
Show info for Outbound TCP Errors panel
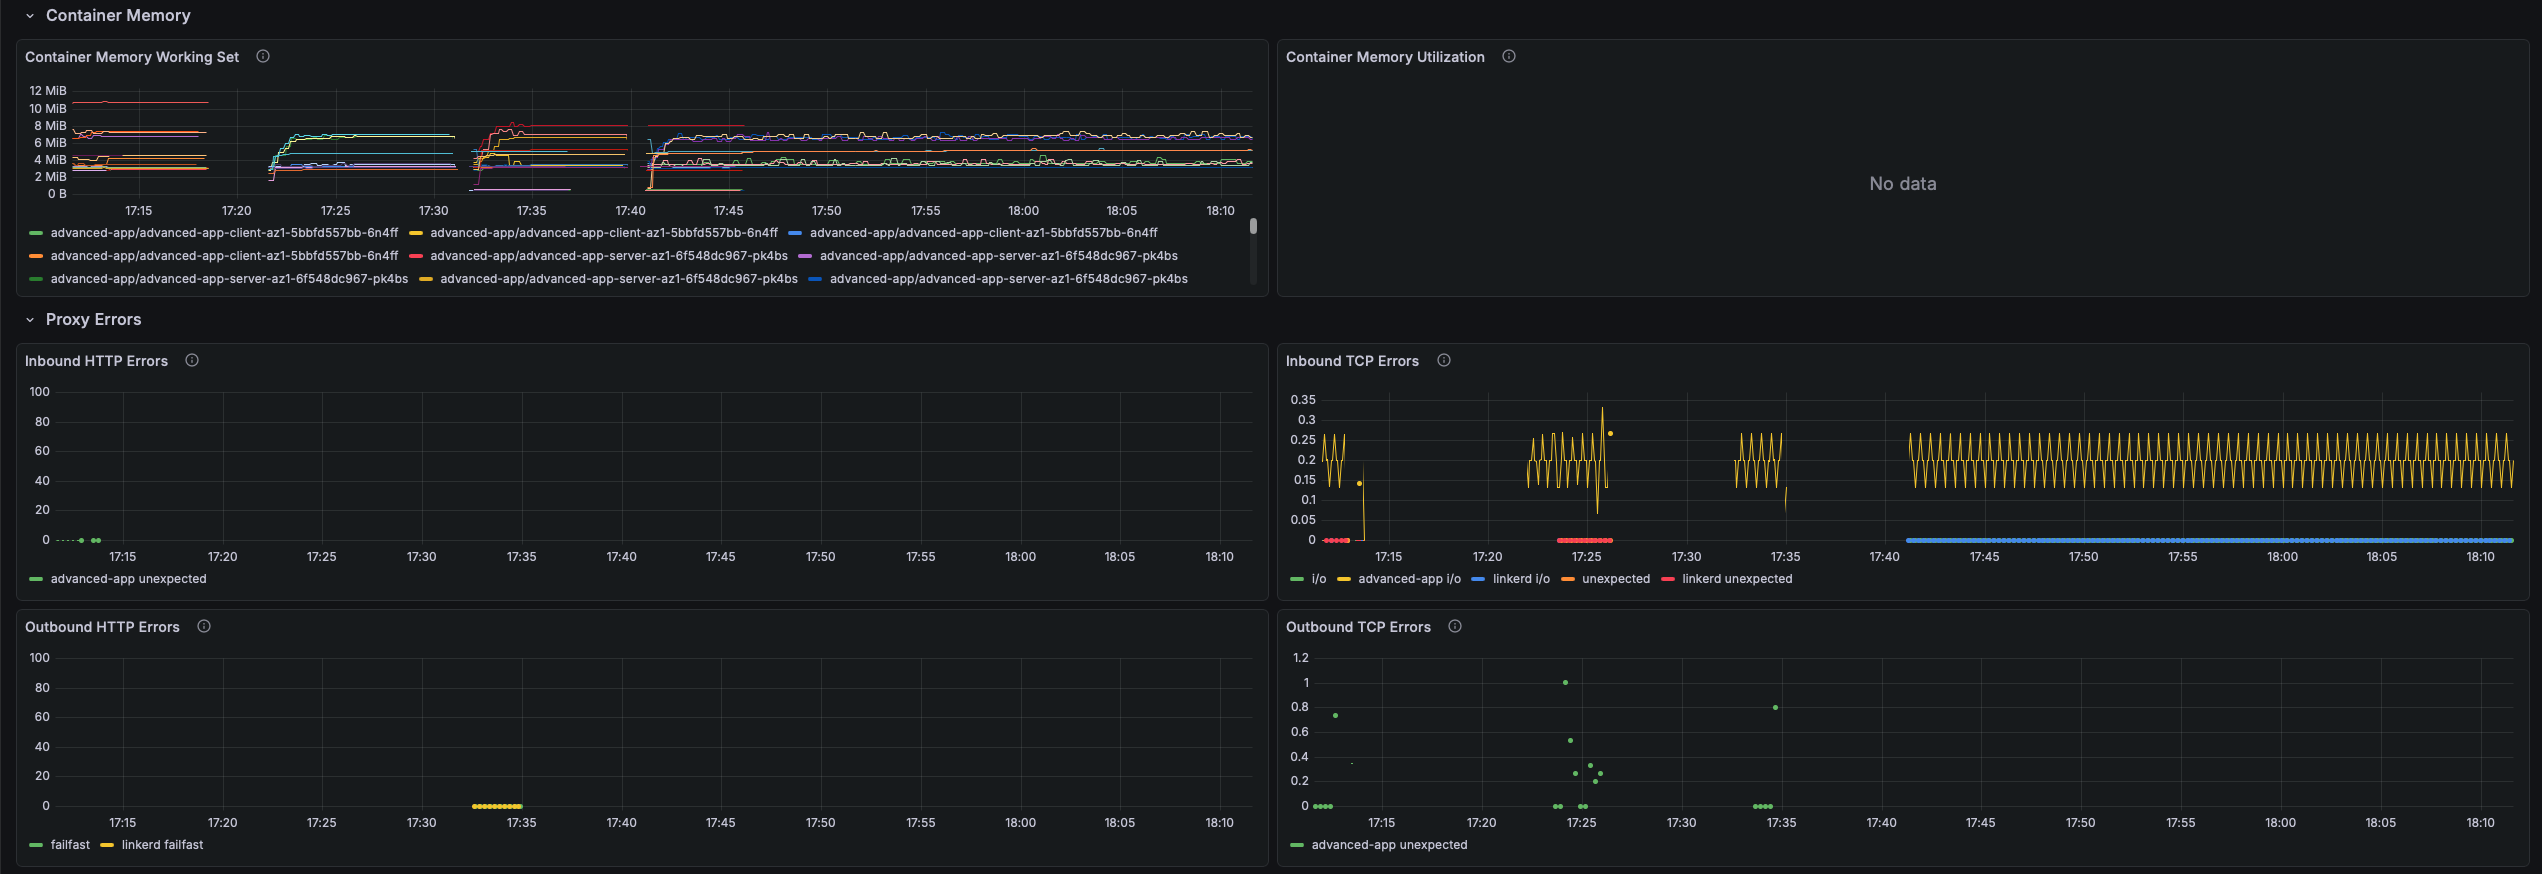pyautogui.click(x=1455, y=627)
